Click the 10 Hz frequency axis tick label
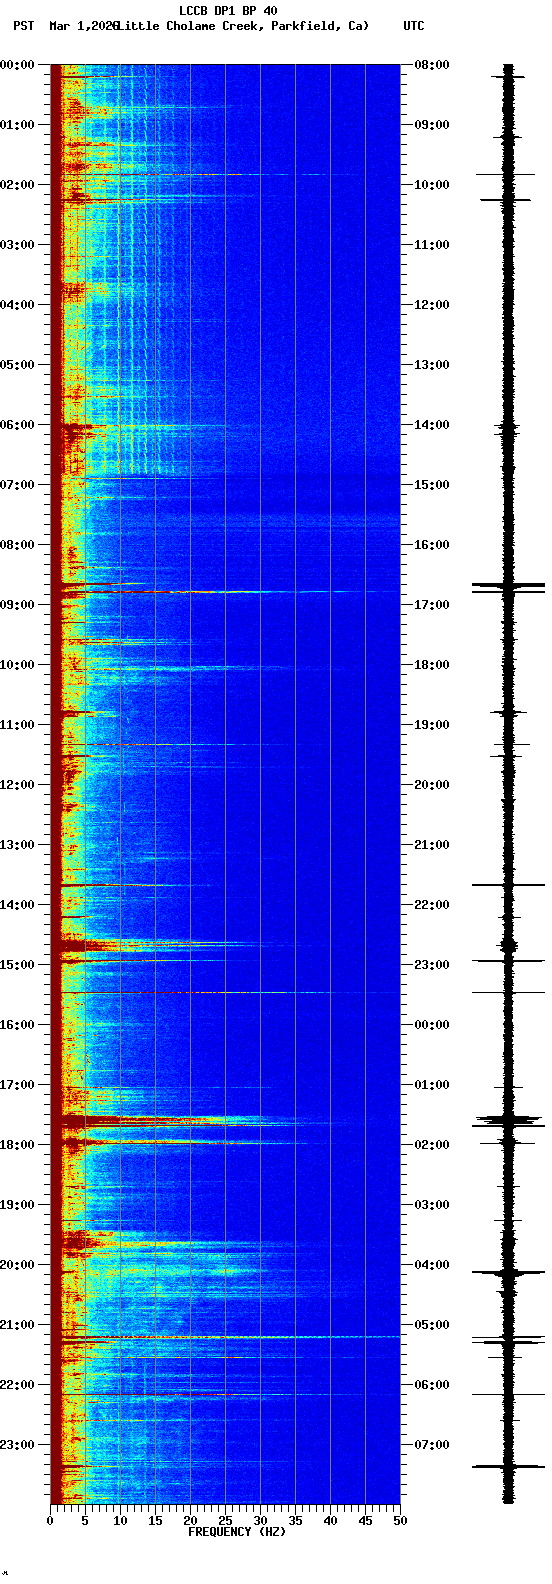The height and width of the screenshot is (1584, 552). pos(120,1521)
